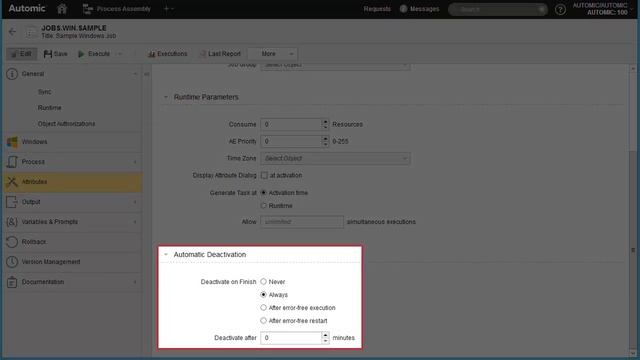Viewport: 640px width, 360px height.
Task: Click the Version Management clock icon
Action: coord(12,262)
